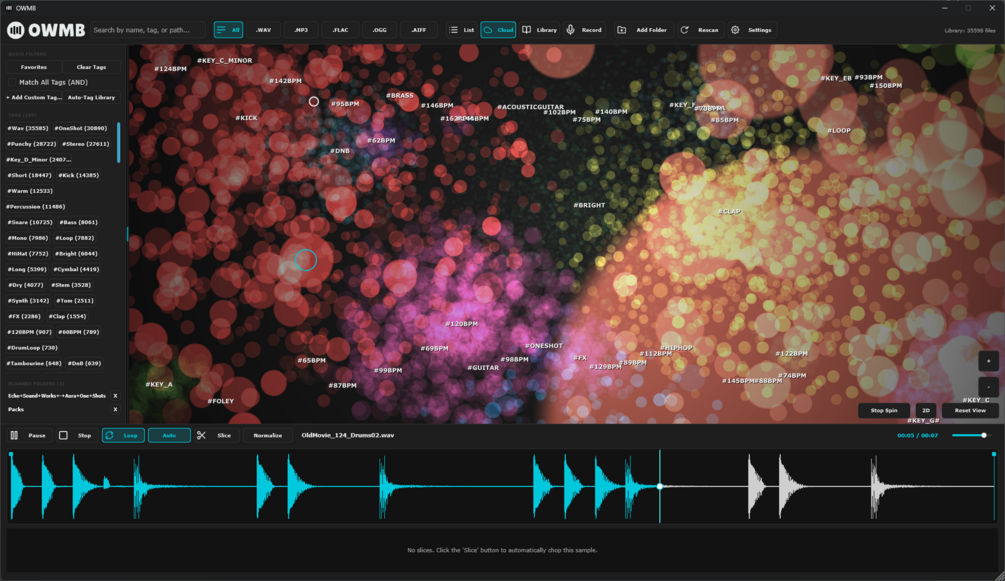
Task: Select the #Punchy (28722) tag
Action: point(31,144)
